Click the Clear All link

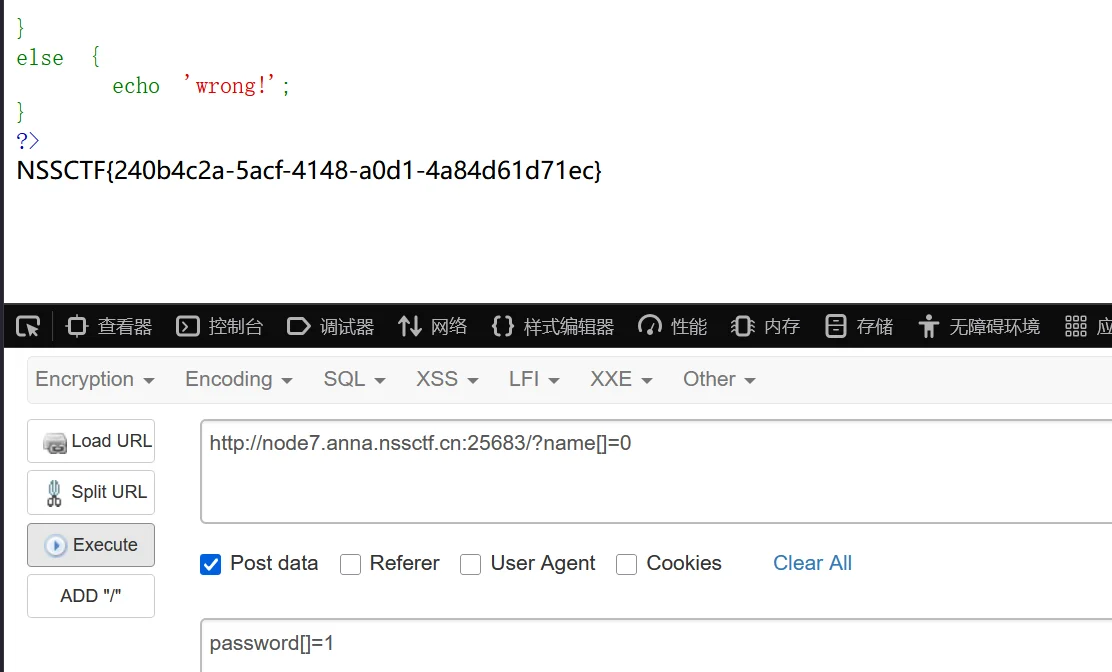[x=812, y=563]
